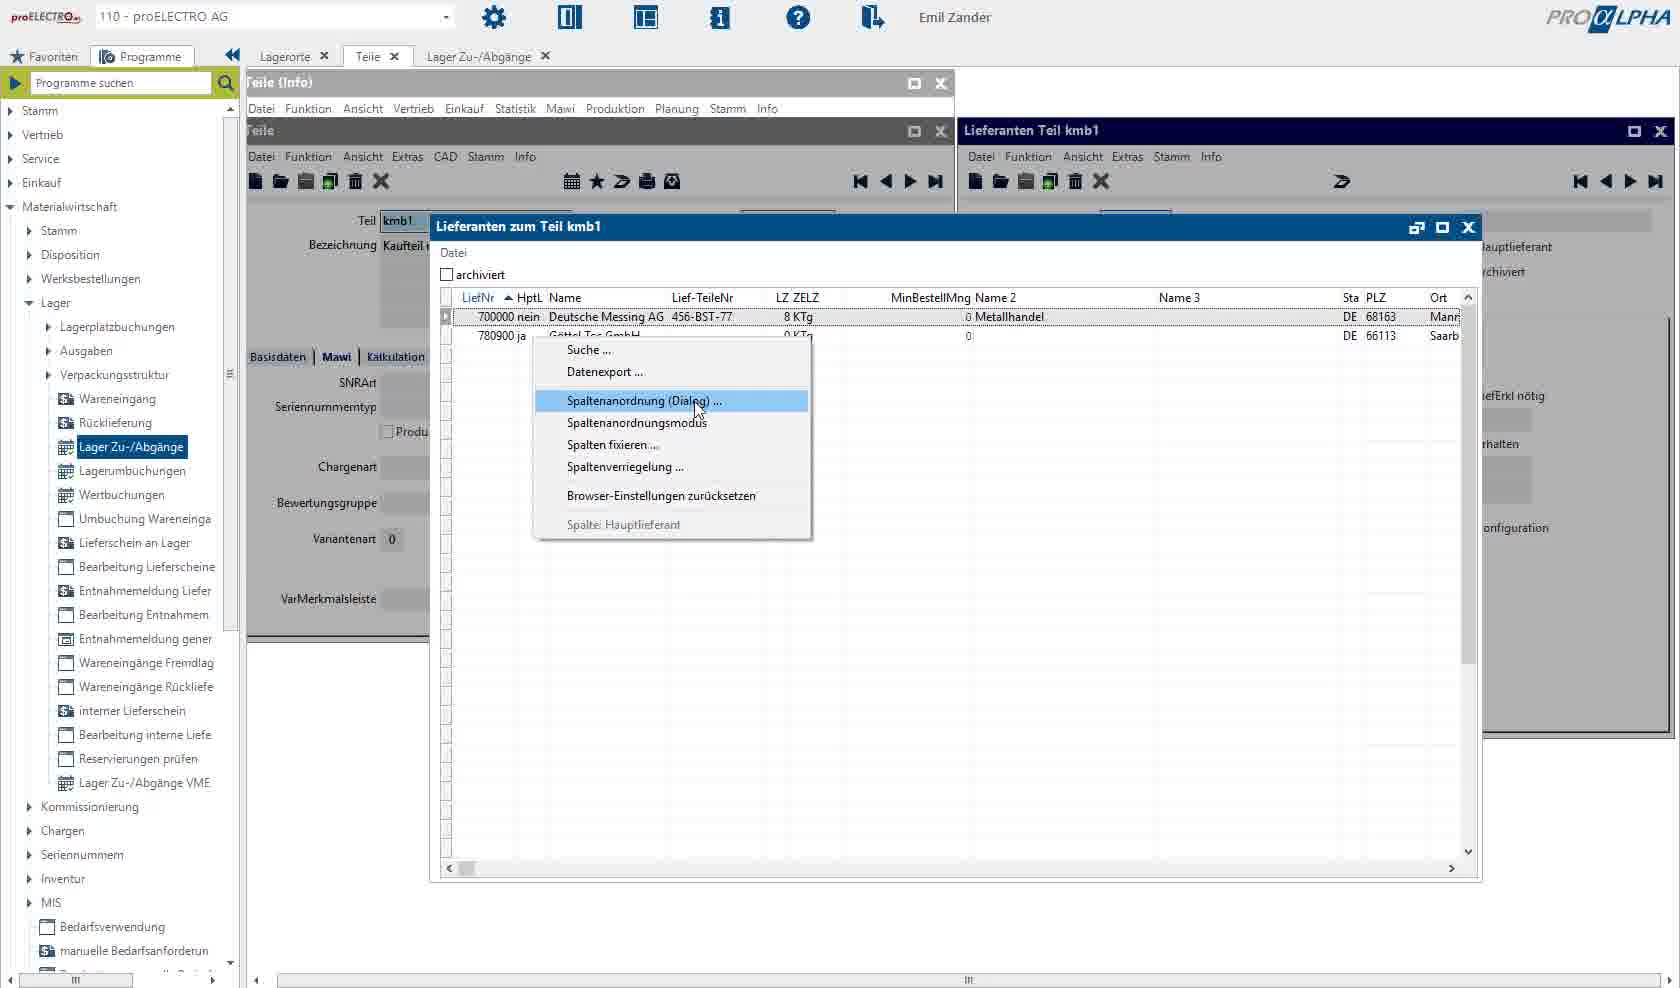Open the info icon in top bar
This screenshot has width=1680, height=988.
point(720,17)
